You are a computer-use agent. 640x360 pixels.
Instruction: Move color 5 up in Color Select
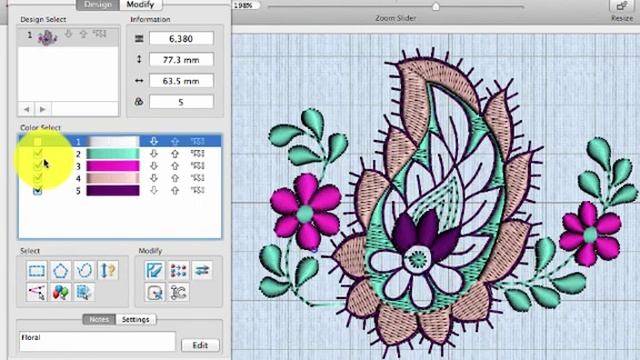pos(175,191)
